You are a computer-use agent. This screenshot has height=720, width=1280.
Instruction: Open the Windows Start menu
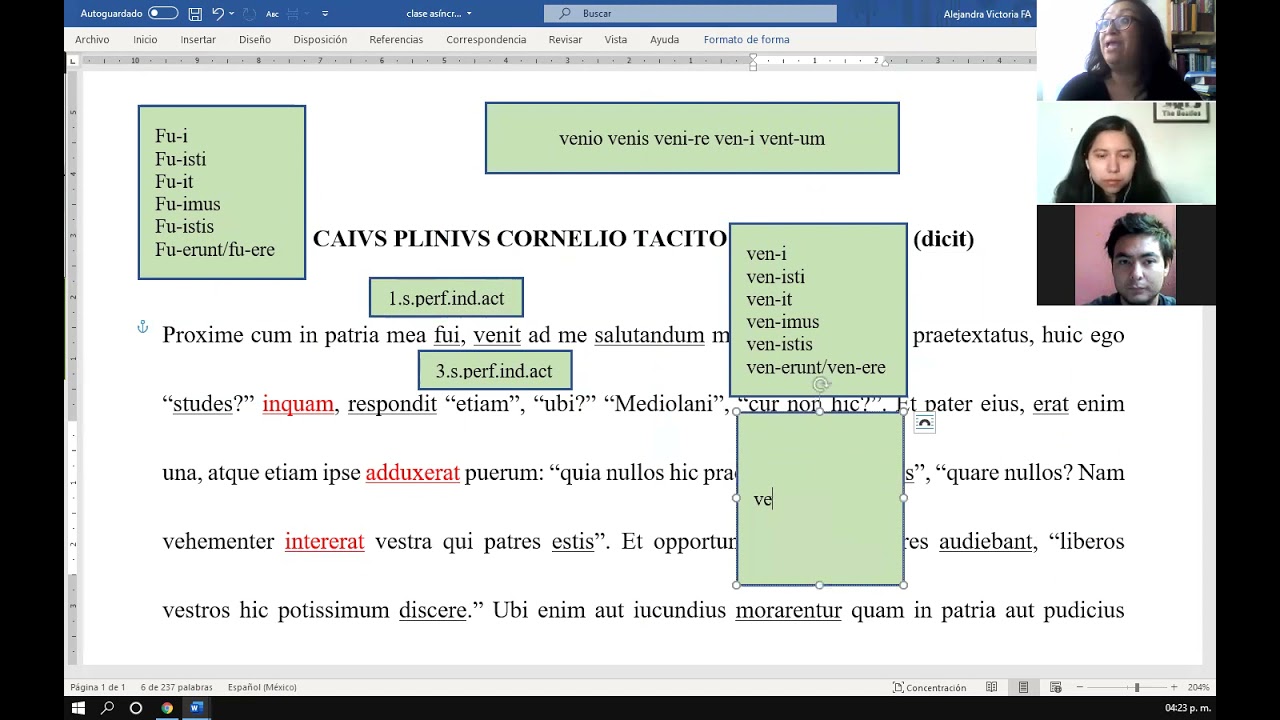[78, 708]
